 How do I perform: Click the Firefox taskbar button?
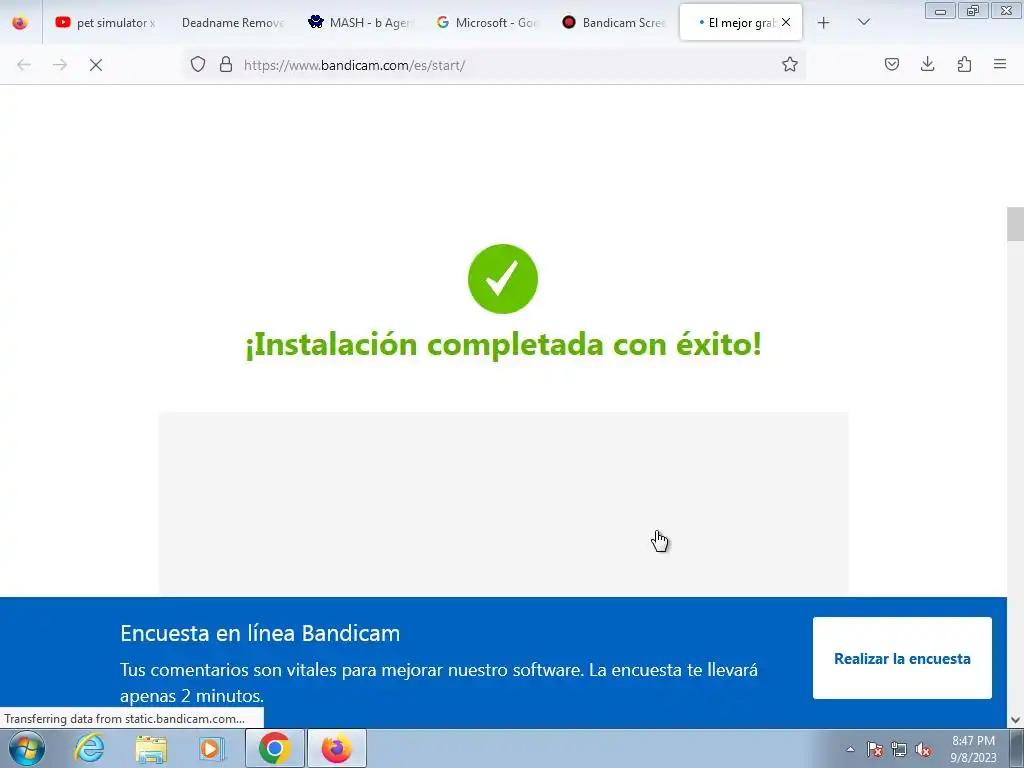coord(336,748)
